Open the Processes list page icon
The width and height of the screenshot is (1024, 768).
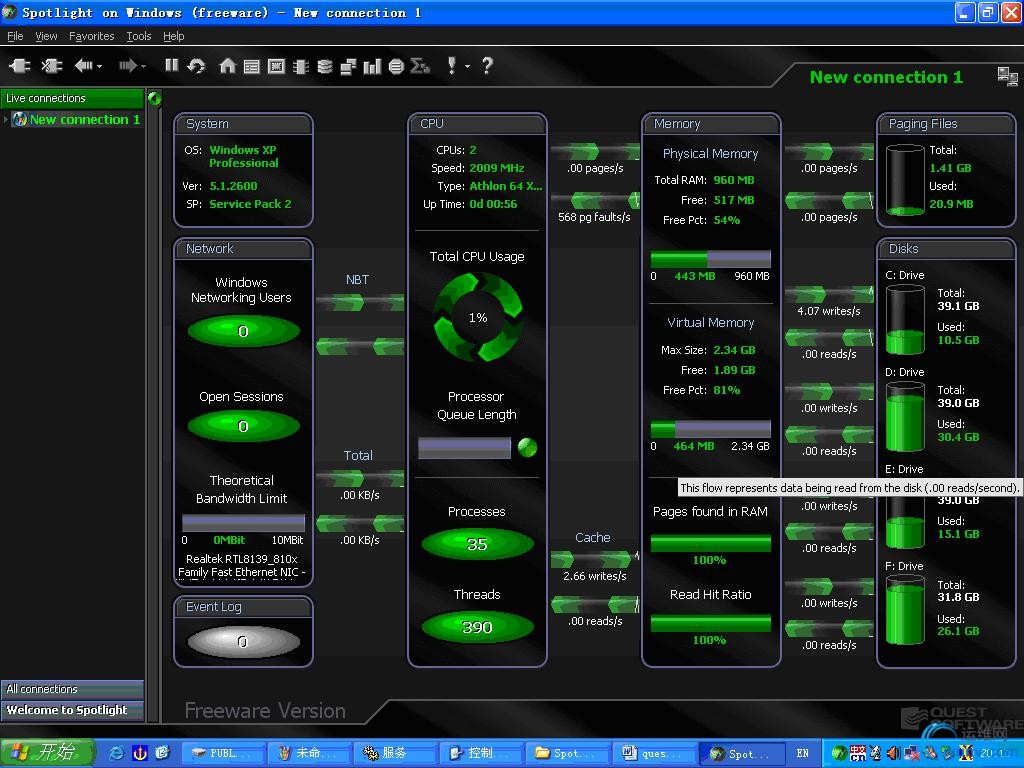[251, 66]
